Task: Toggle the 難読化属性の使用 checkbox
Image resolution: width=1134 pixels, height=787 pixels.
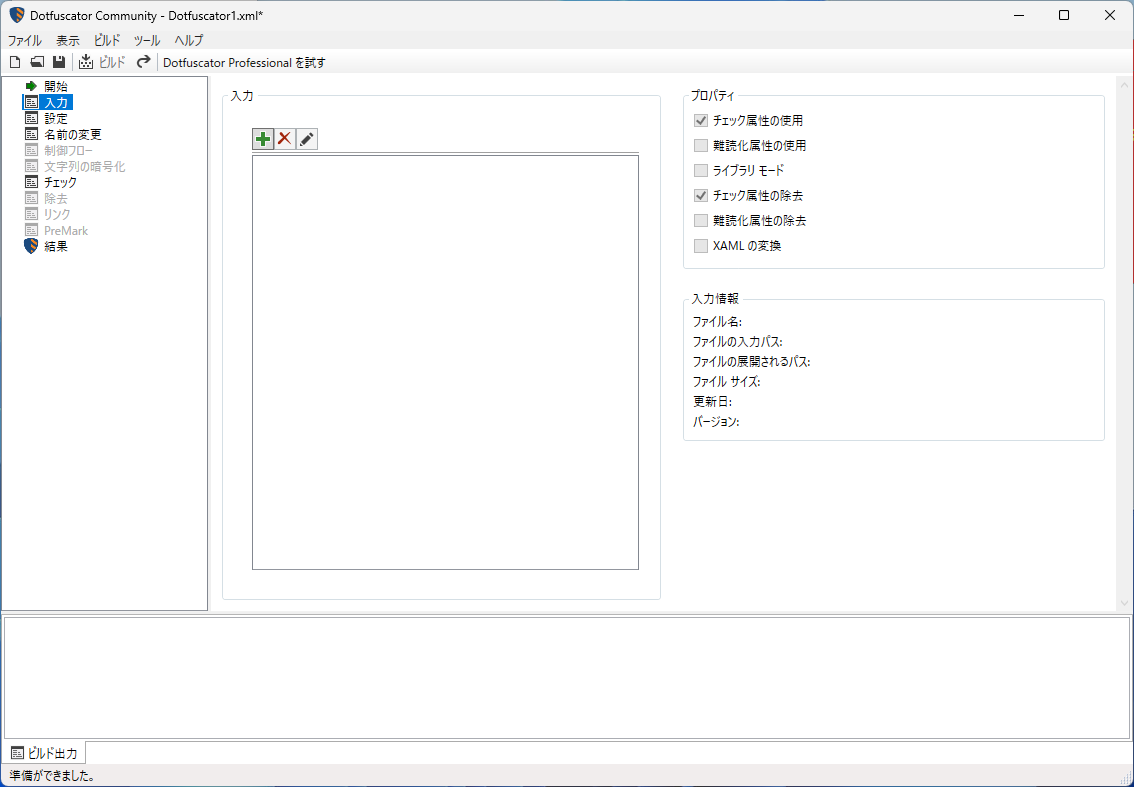Action: [x=701, y=145]
